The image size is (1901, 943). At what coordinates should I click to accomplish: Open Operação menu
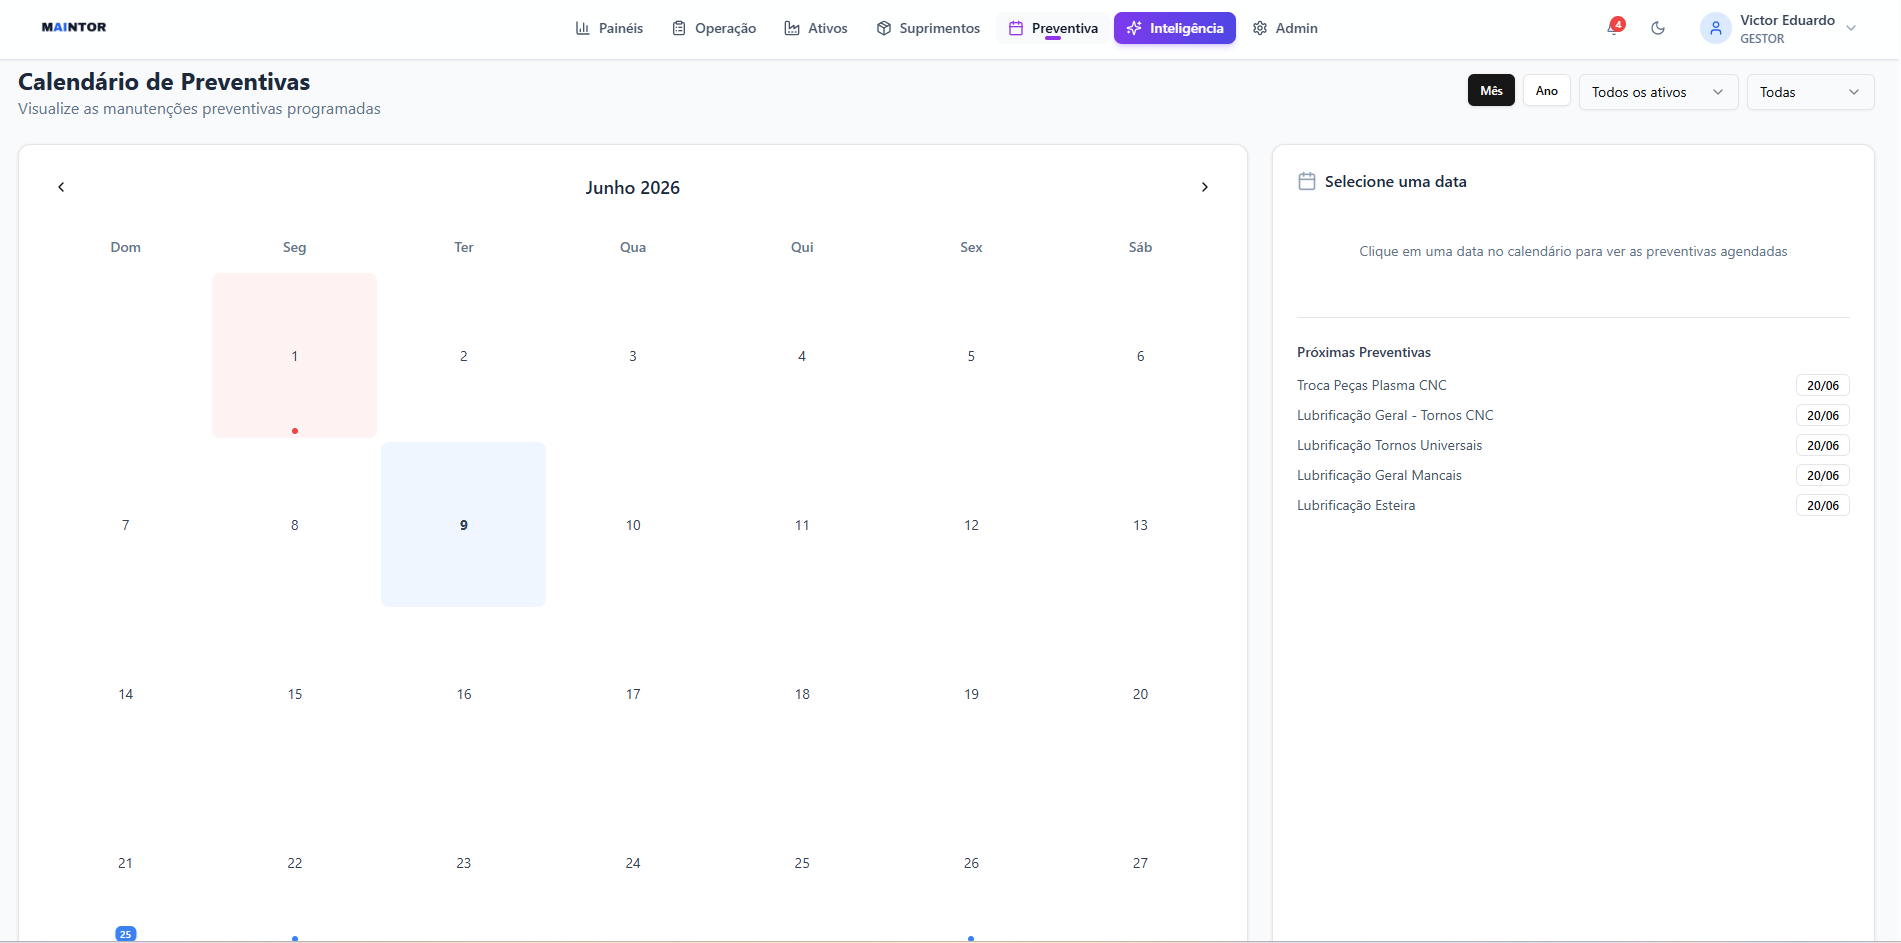[x=714, y=28]
